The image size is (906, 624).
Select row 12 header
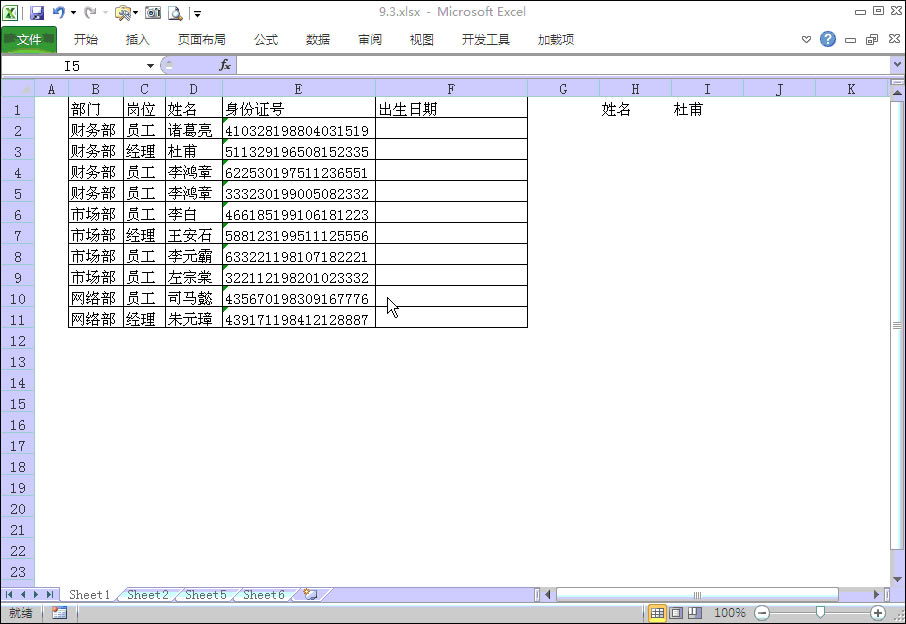[x=17, y=341]
